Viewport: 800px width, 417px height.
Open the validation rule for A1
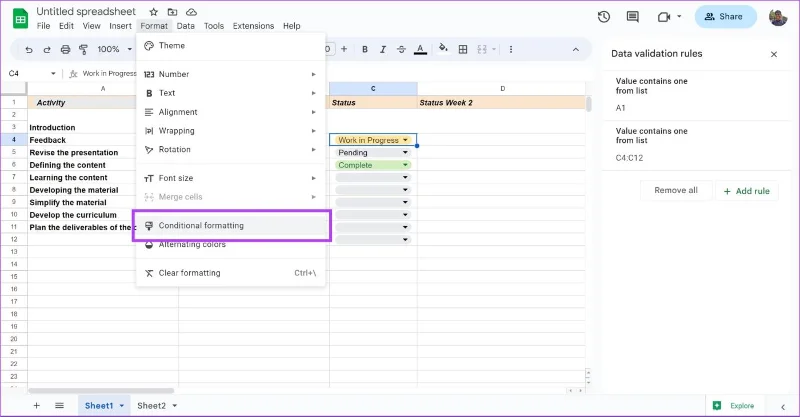pyautogui.click(x=696, y=95)
